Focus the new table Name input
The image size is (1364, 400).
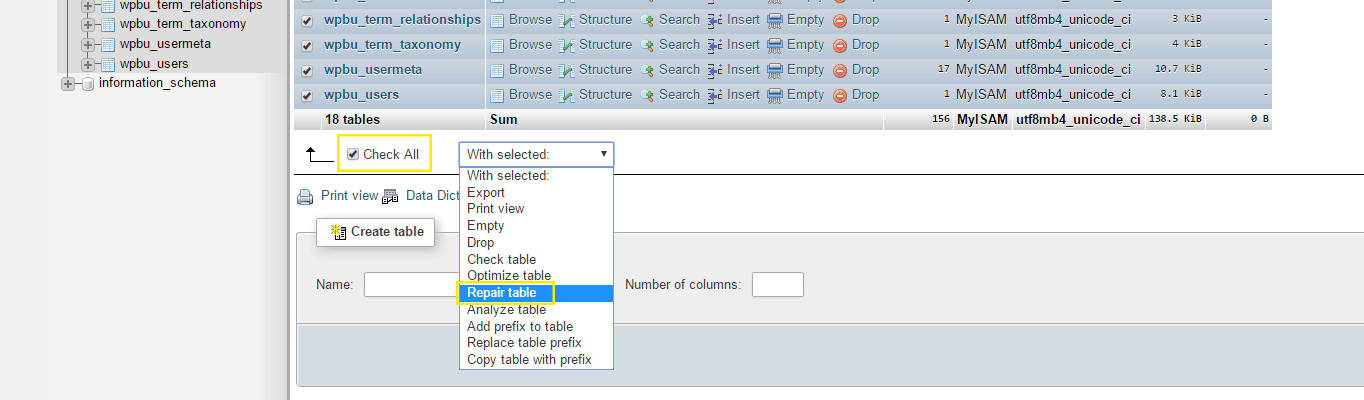[x=411, y=285]
